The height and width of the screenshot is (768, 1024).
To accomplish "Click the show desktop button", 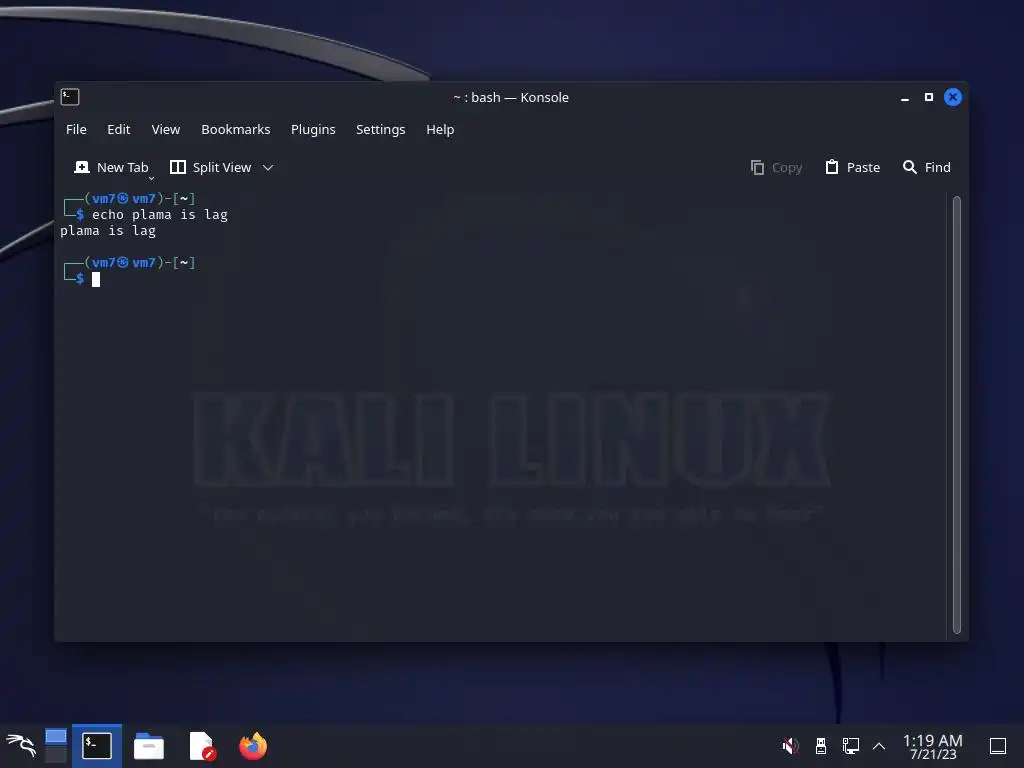I will point(998,746).
